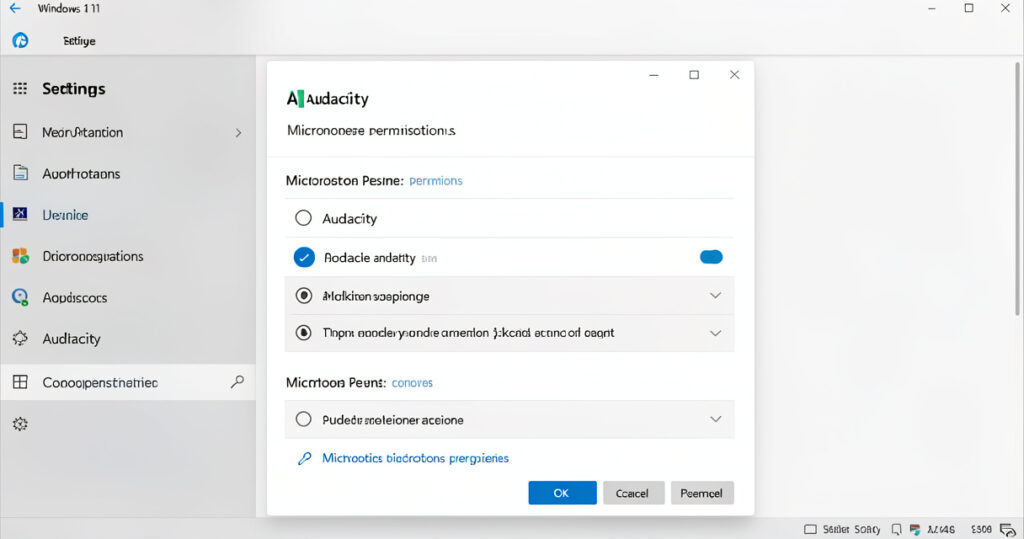Click the document icon next to Auothrotaons
This screenshot has width=1024, height=539.
tap(20, 173)
